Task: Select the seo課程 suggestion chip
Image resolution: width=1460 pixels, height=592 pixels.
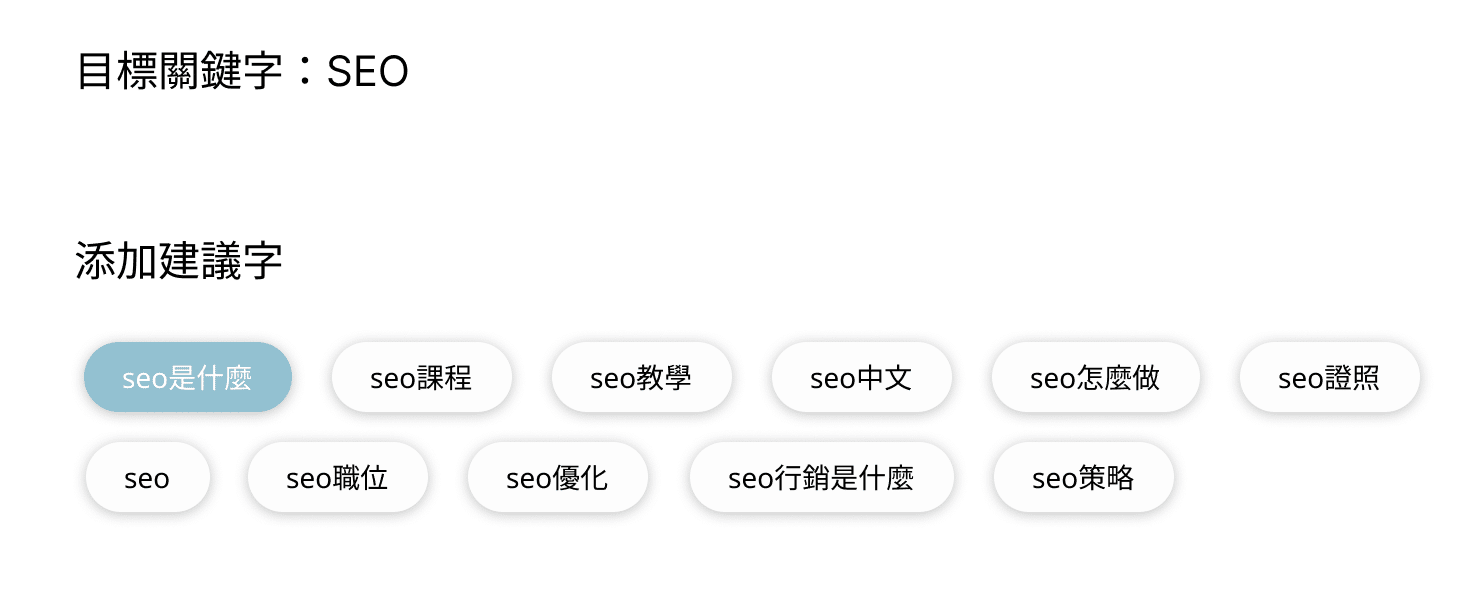Action: click(421, 377)
